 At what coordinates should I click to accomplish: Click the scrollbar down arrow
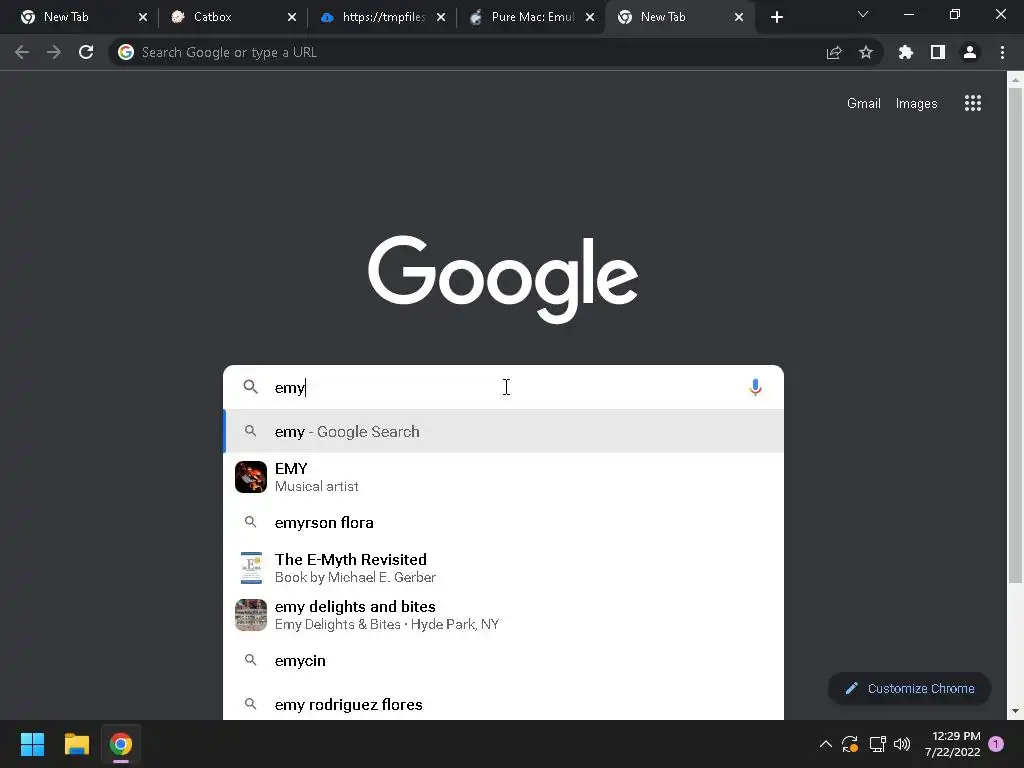[x=1015, y=711]
